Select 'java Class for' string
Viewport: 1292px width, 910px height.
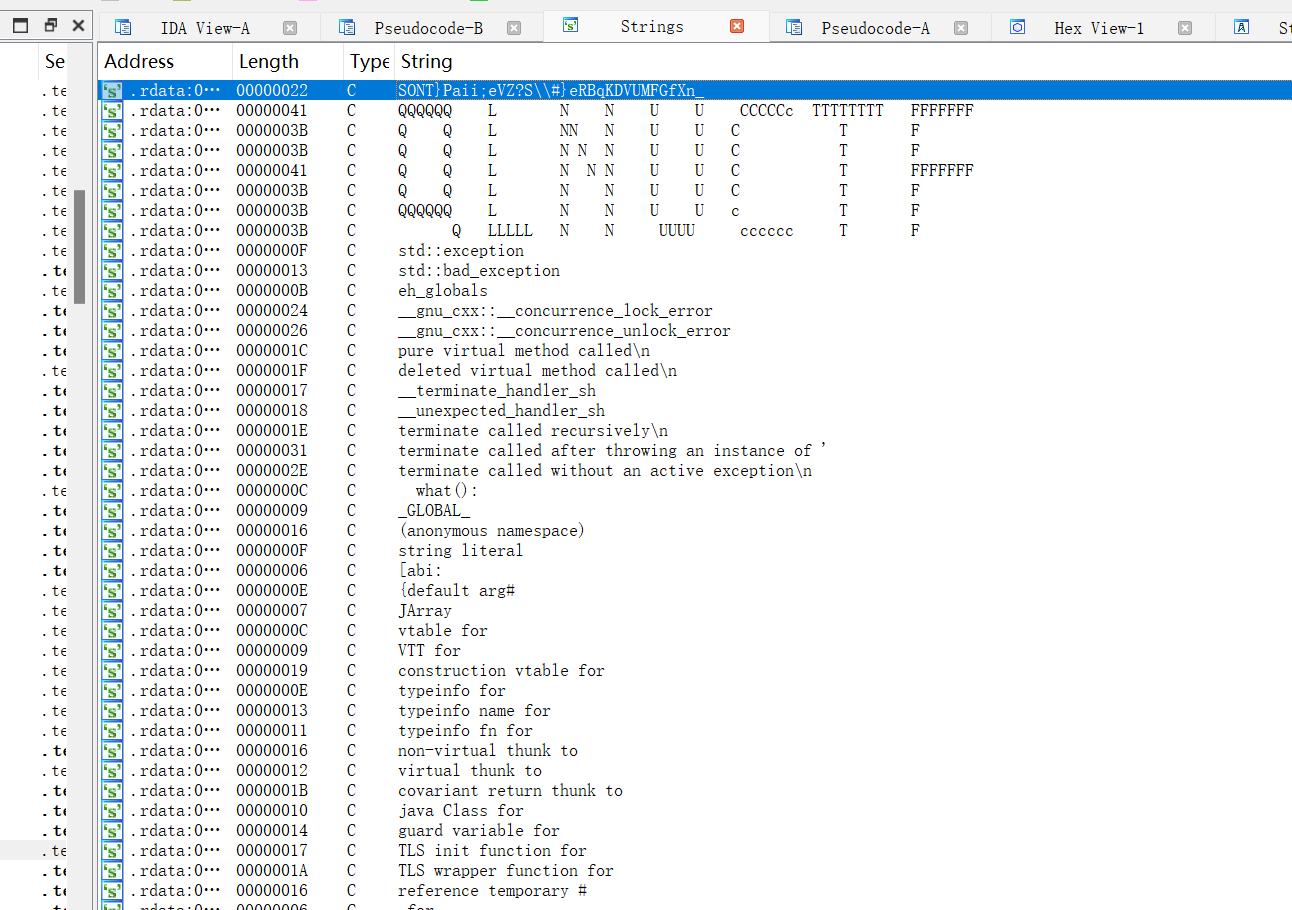[461, 811]
